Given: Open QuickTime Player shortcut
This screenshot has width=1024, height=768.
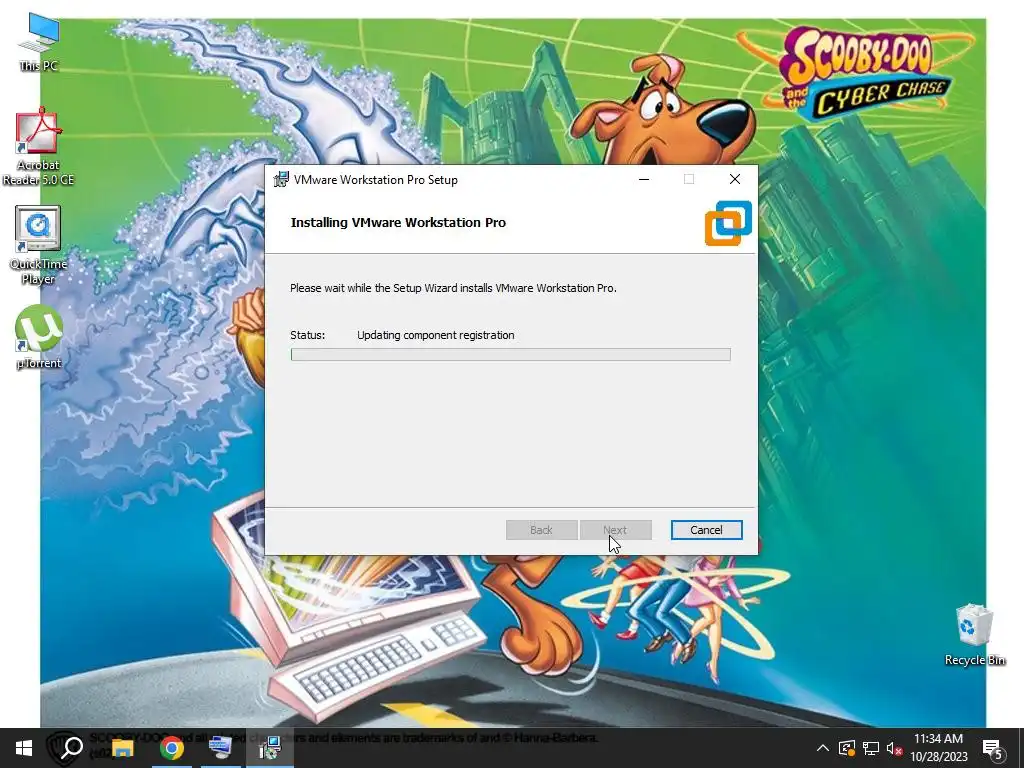Looking at the screenshot, I should pyautogui.click(x=39, y=245).
